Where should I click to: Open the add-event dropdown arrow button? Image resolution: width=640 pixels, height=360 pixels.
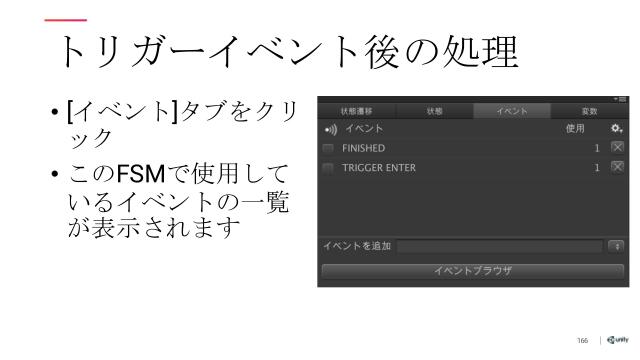(x=616, y=246)
